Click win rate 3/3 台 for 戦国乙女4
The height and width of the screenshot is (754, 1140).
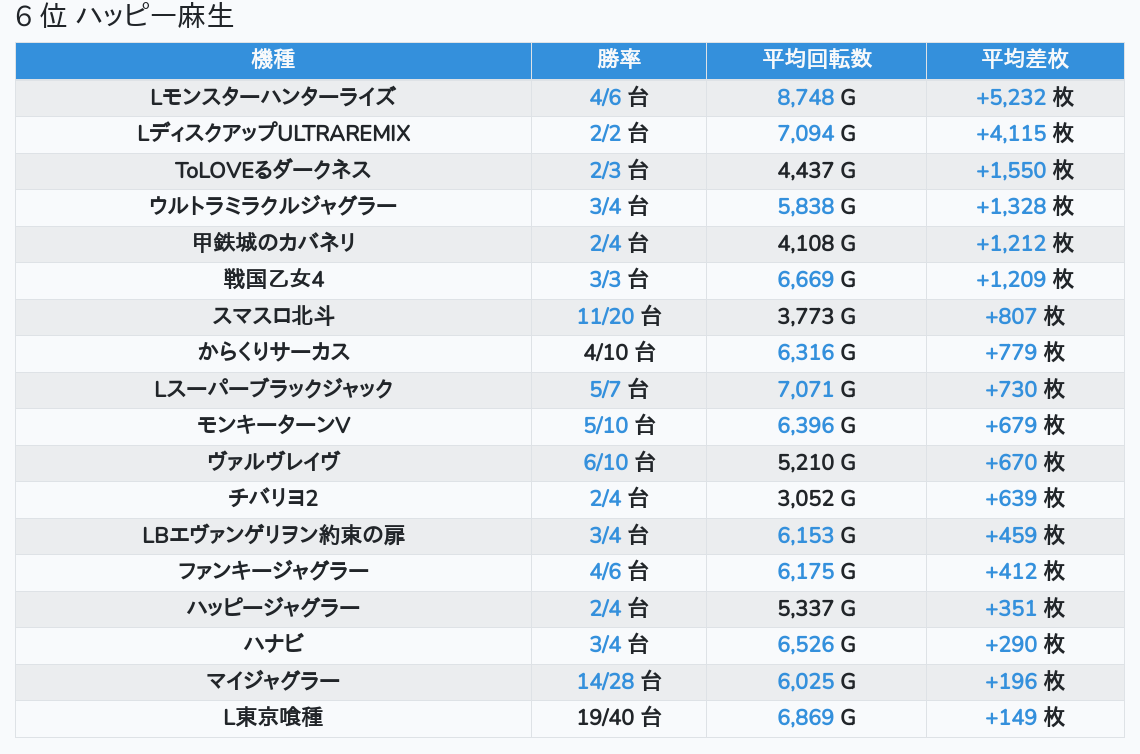pyautogui.click(x=619, y=279)
